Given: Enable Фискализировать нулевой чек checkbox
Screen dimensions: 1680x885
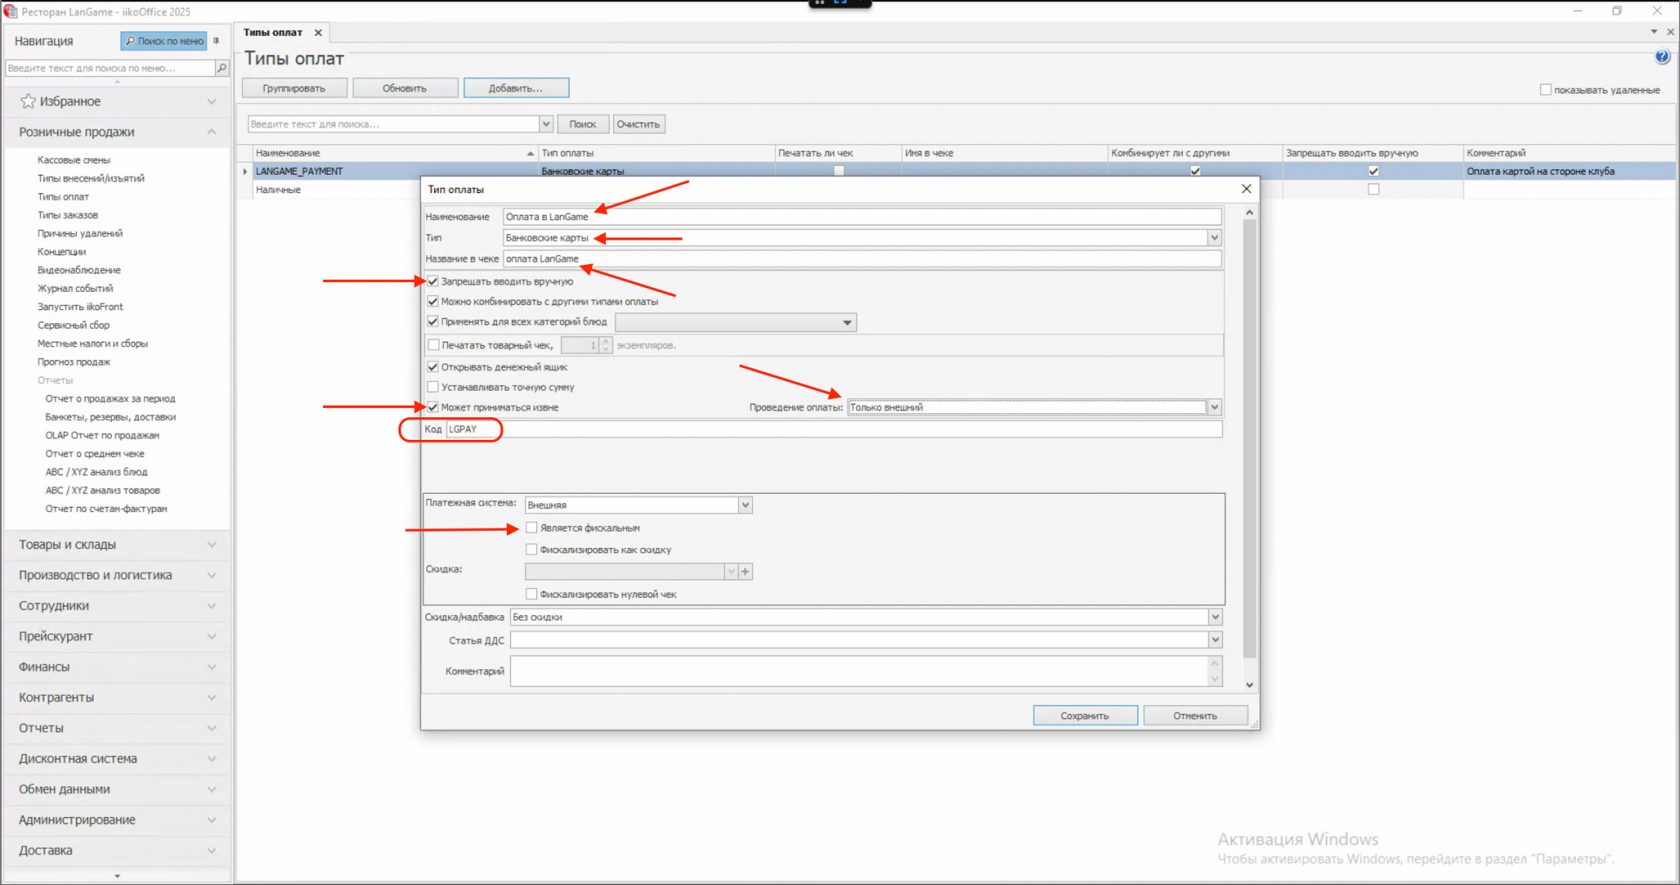Looking at the screenshot, I should coord(531,594).
